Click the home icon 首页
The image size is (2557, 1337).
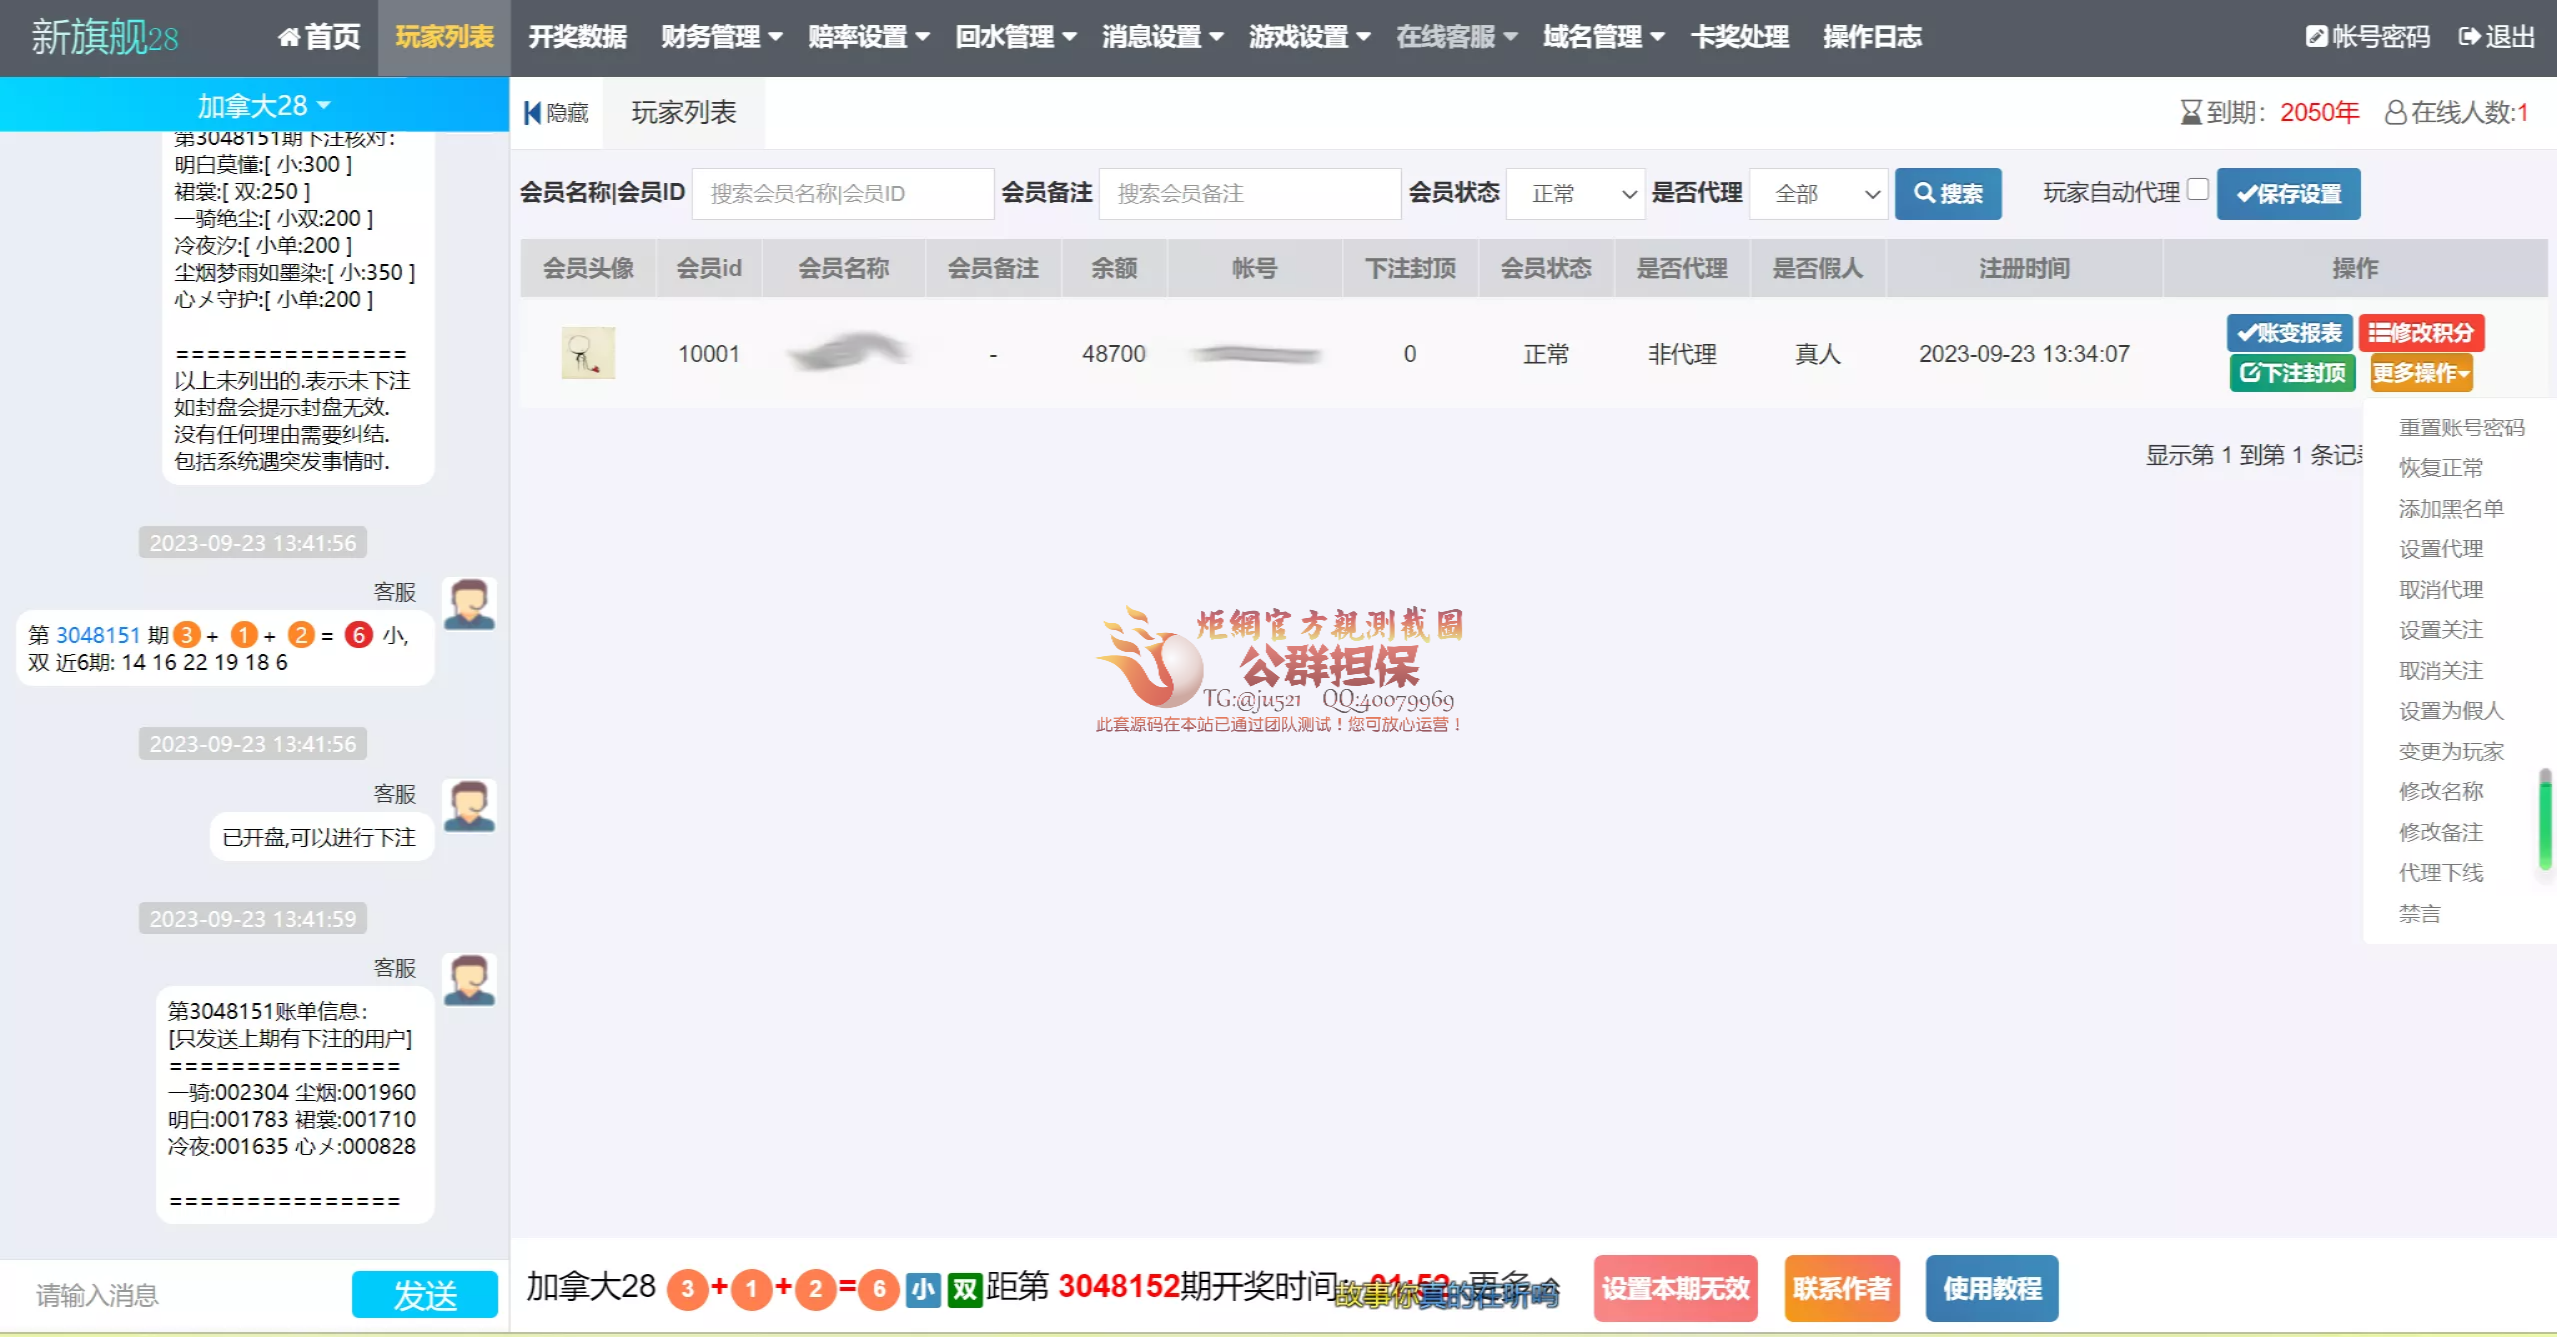[x=289, y=37]
